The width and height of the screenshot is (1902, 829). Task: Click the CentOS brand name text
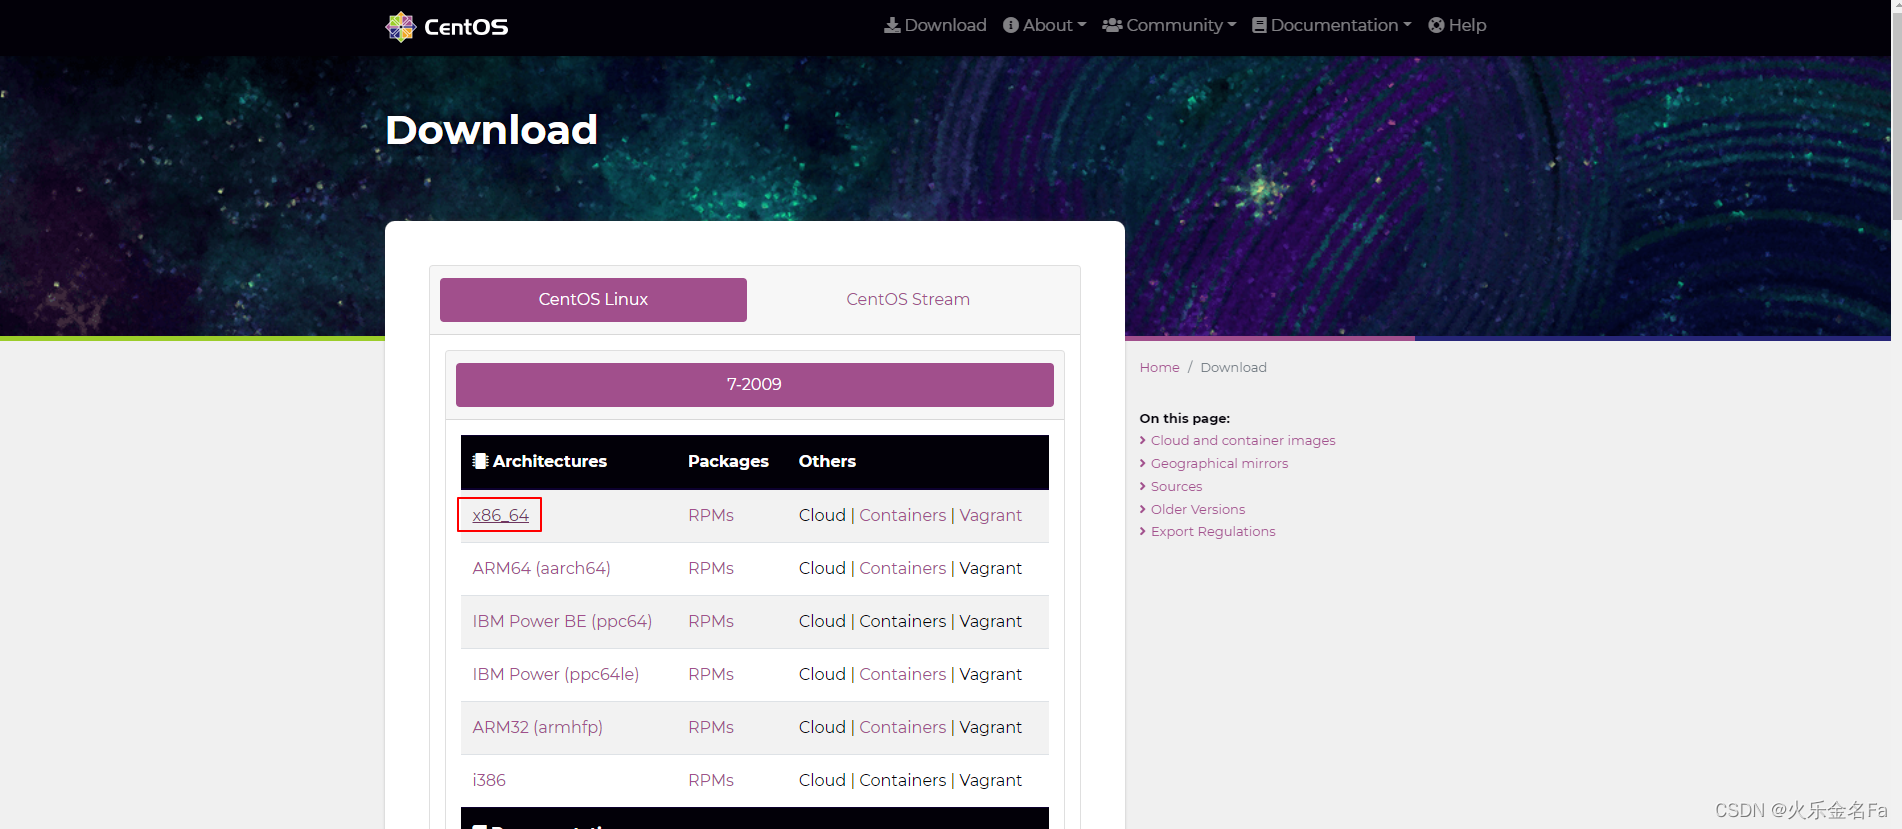click(466, 27)
